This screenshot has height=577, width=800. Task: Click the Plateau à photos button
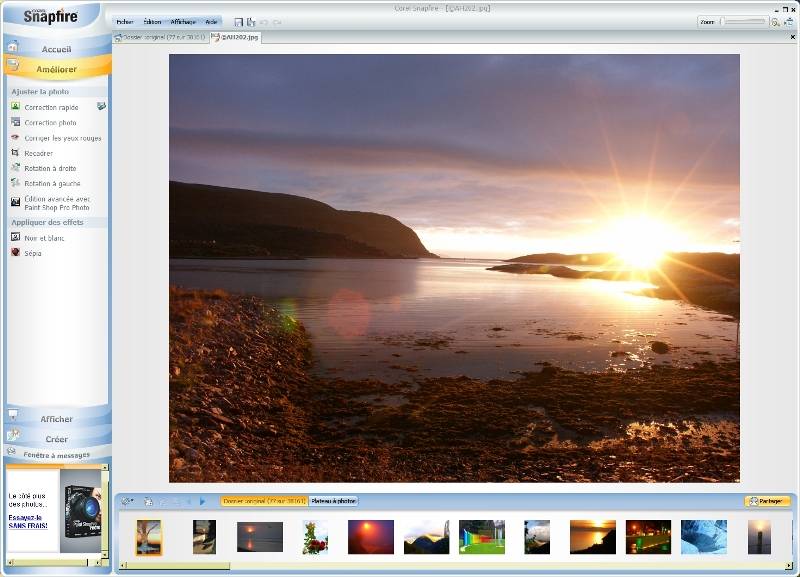tap(333, 501)
